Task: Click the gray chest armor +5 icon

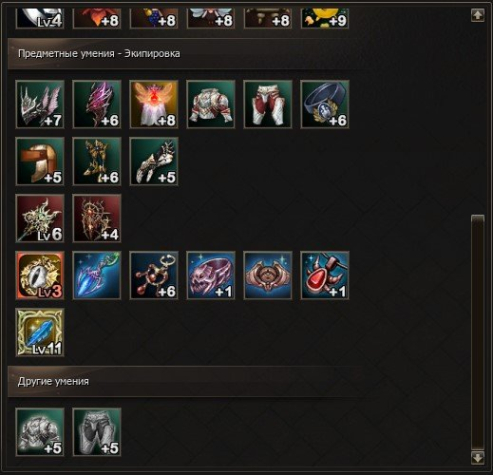Action: pos(40,432)
